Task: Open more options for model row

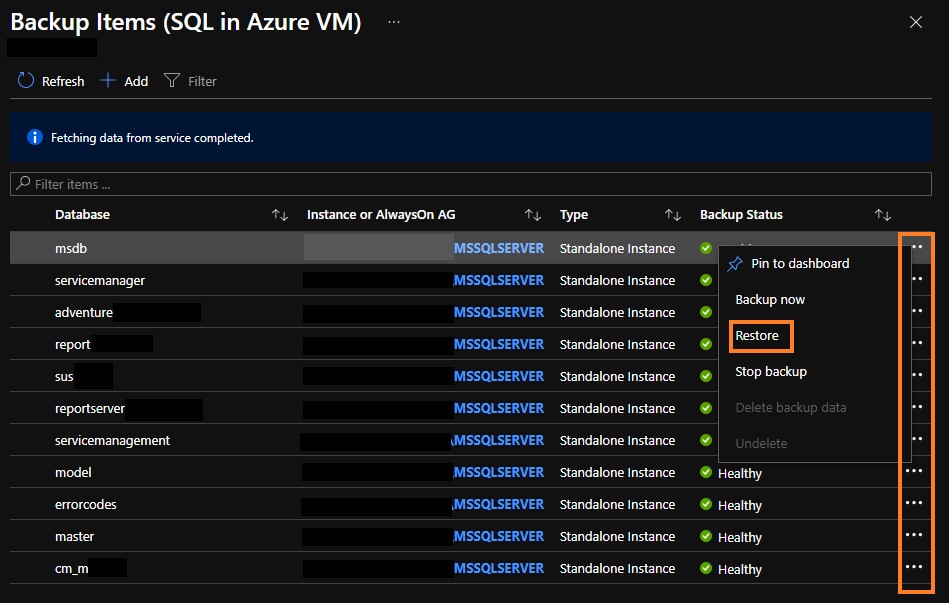Action: pos(914,470)
